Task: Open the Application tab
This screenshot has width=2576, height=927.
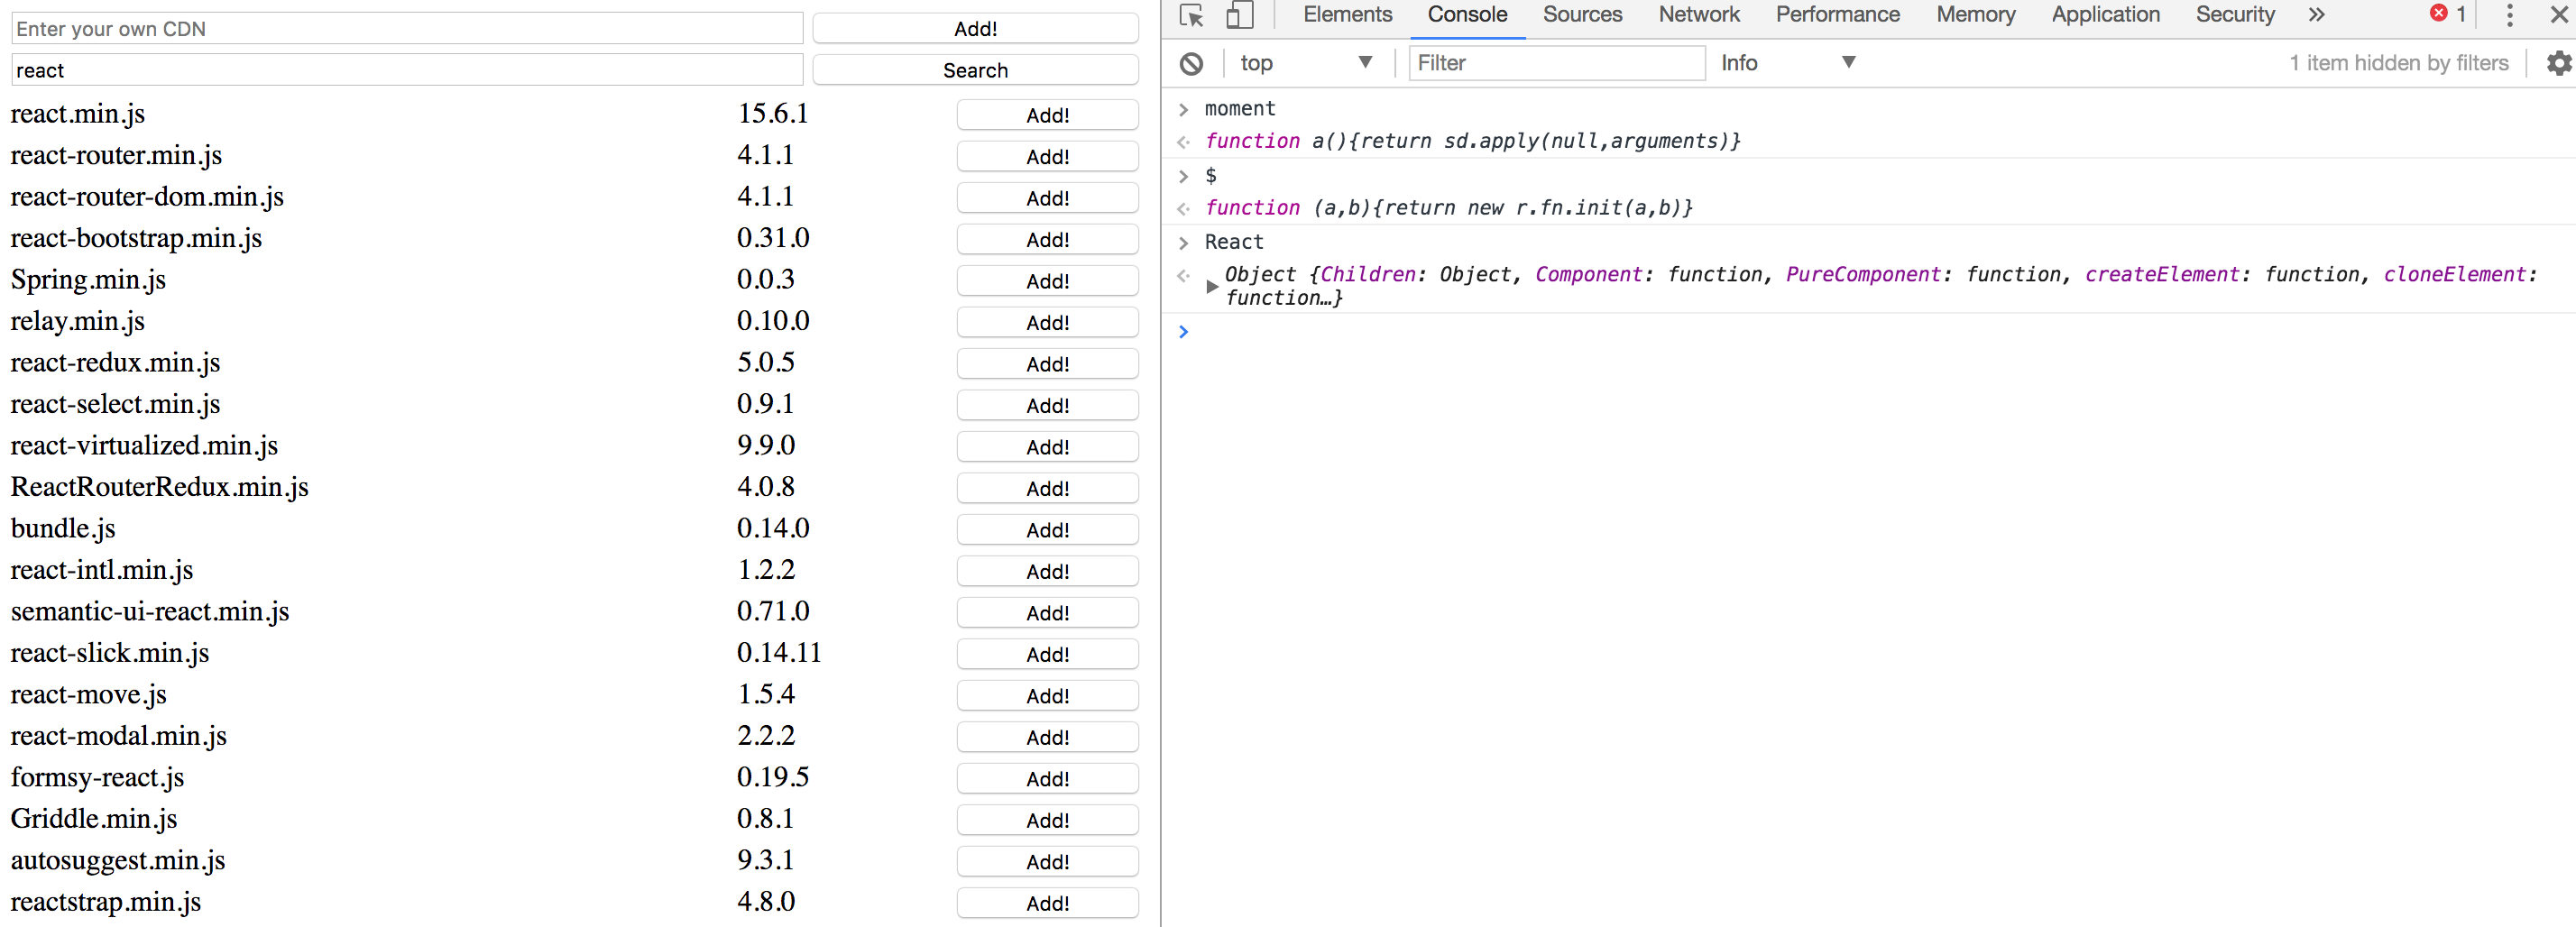Action: [2105, 15]
